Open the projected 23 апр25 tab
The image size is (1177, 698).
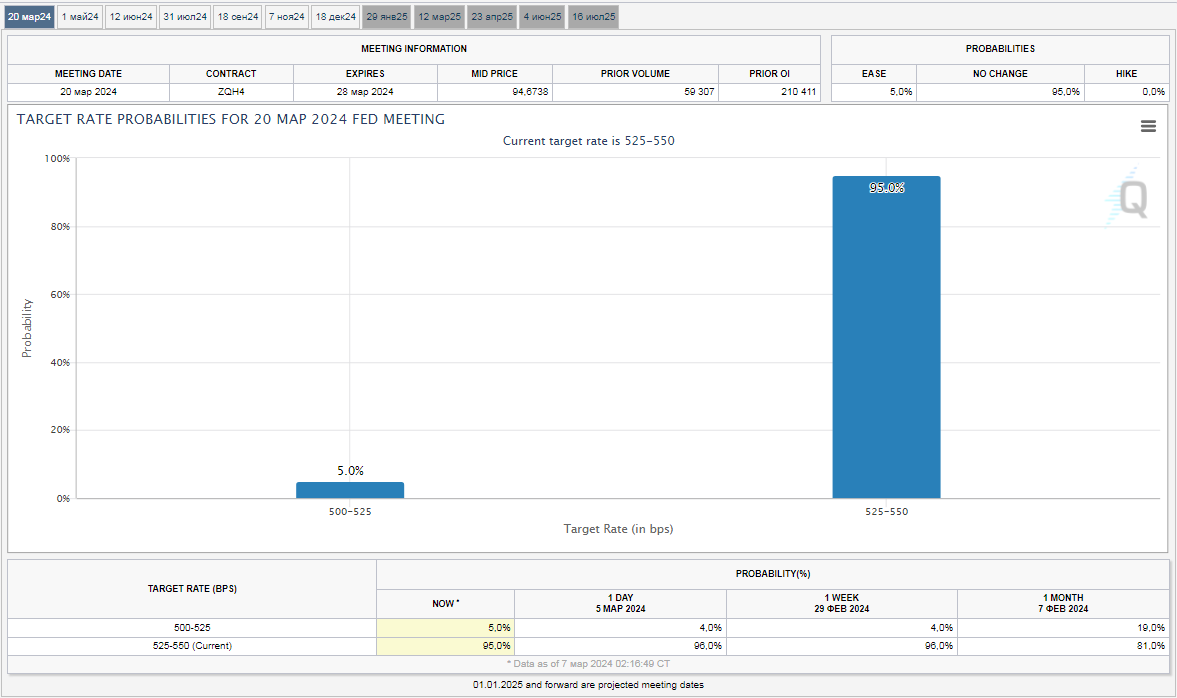pyautogui.click(x=492, y=17)
